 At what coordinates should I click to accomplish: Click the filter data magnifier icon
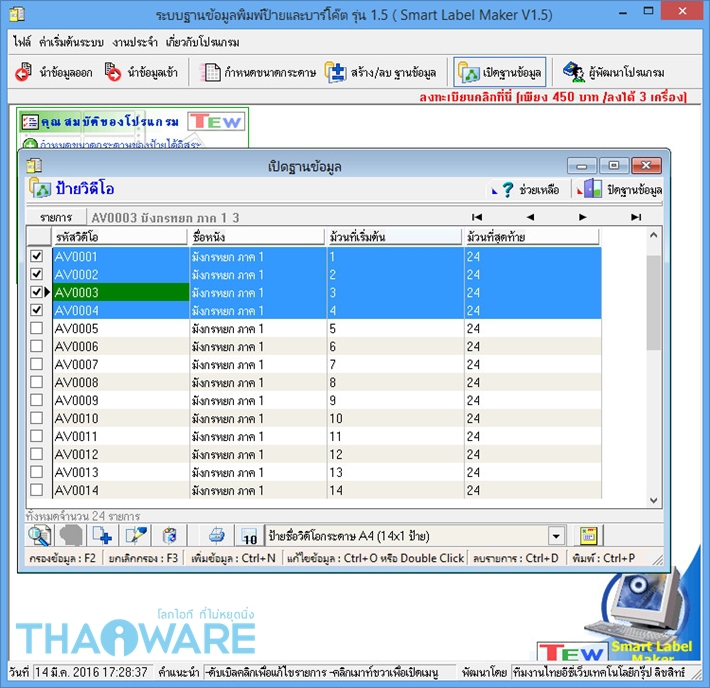(40, 536)
